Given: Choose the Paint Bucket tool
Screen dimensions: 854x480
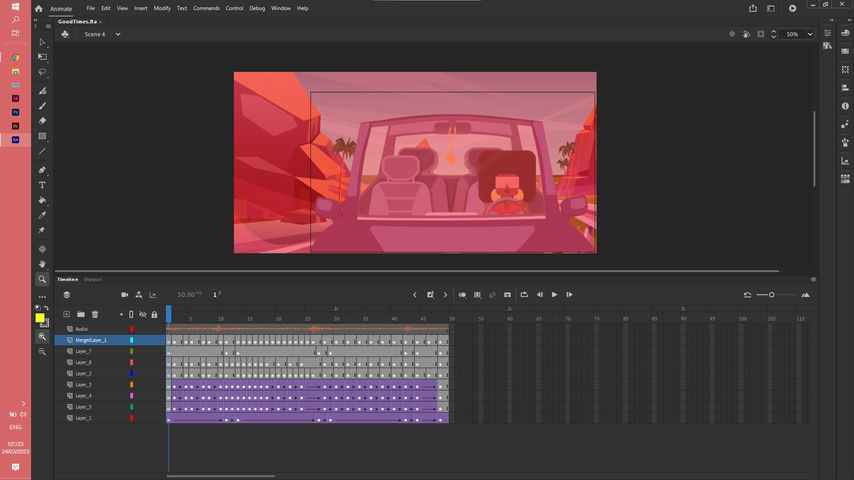Looking at the screenshot, I should pyautogui.click(x=42, y=200).
